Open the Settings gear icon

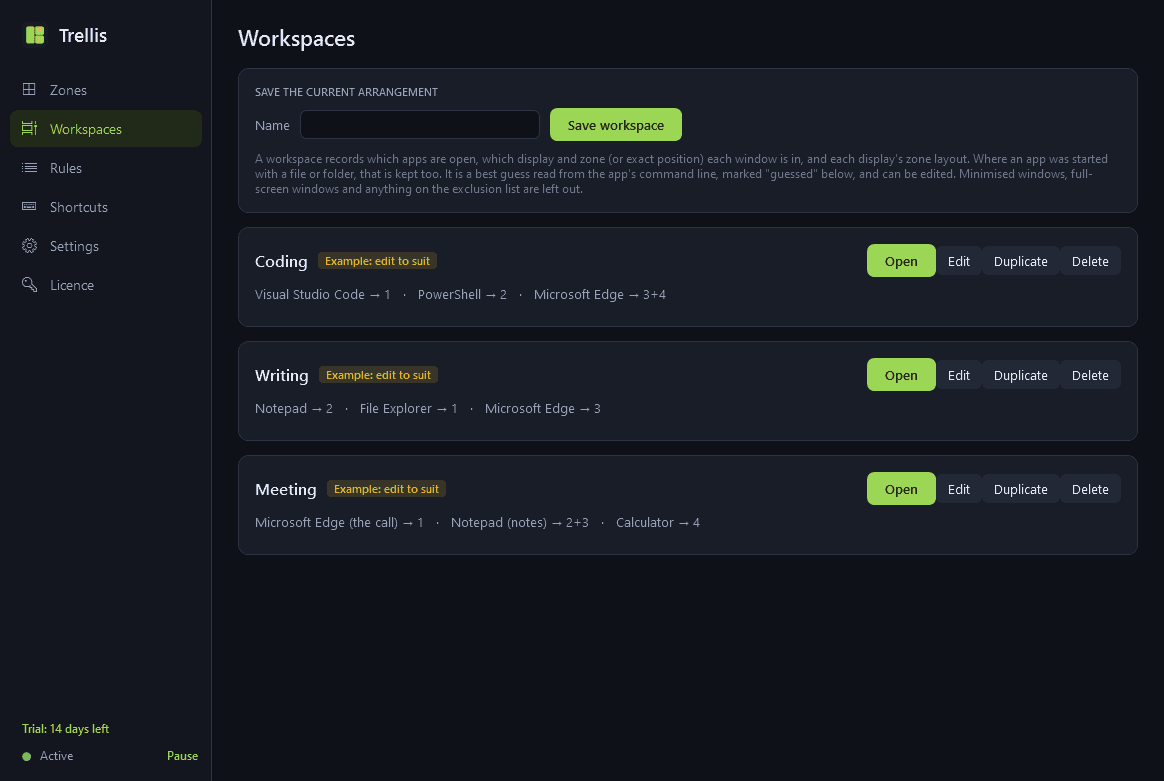(x=29, y=246)
